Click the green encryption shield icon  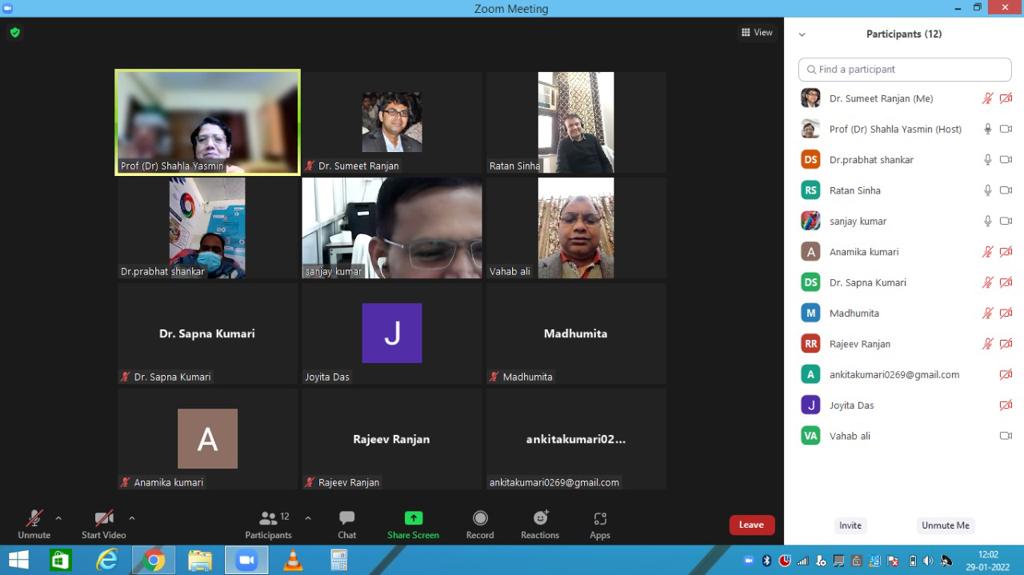coord(15,32)
